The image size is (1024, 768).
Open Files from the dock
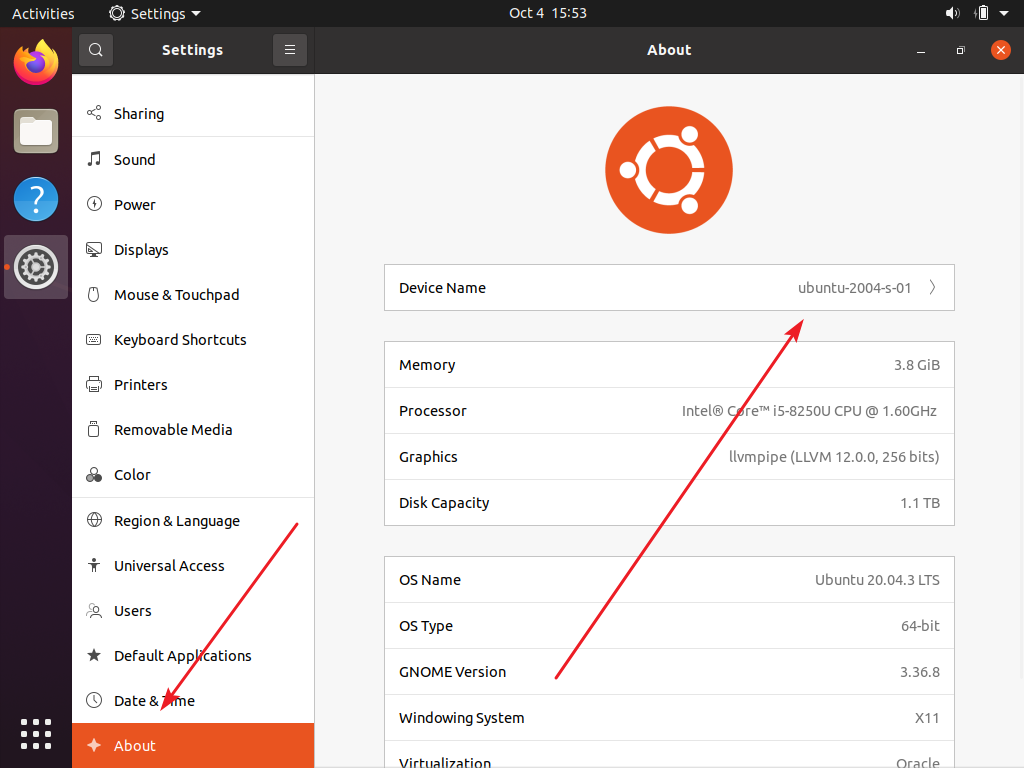coord(36,131)
